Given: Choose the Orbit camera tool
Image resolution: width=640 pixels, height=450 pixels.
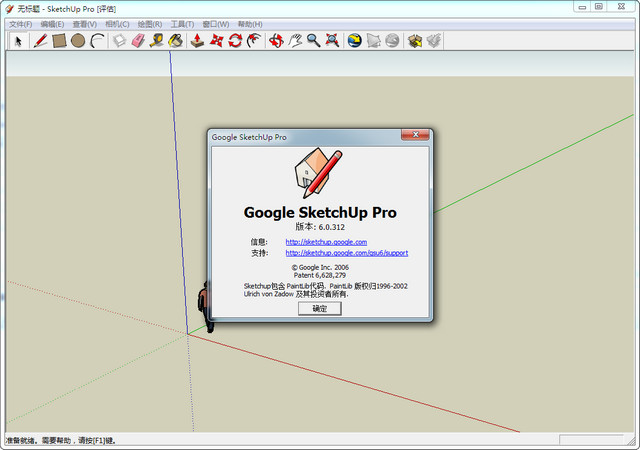Looking at the screenshot, I should click(276, 41).
